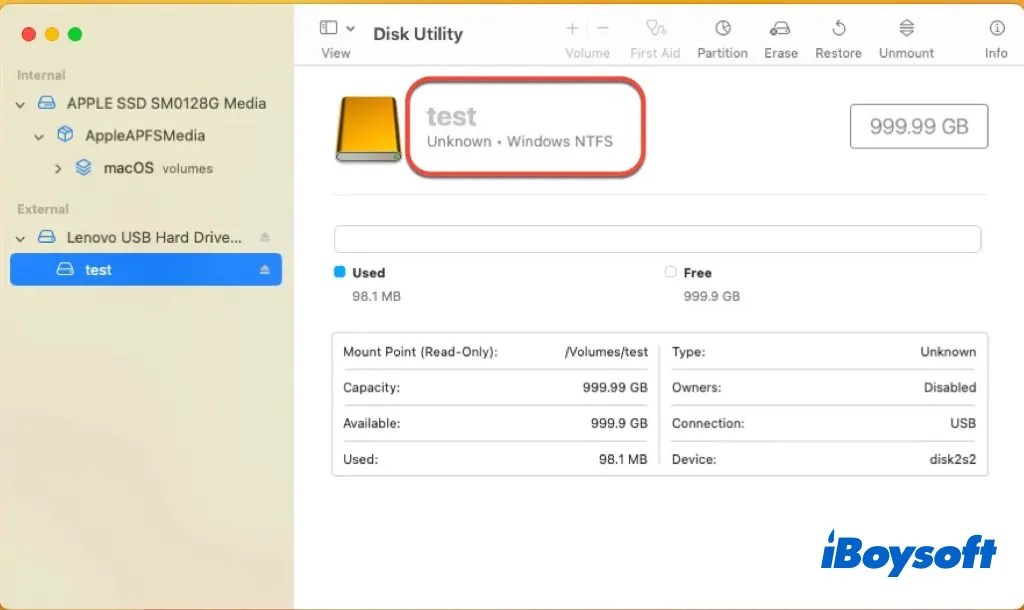Add a volume with the plus icon
The height and width of the screenshot is (610, 1024).
click(572, 28)
